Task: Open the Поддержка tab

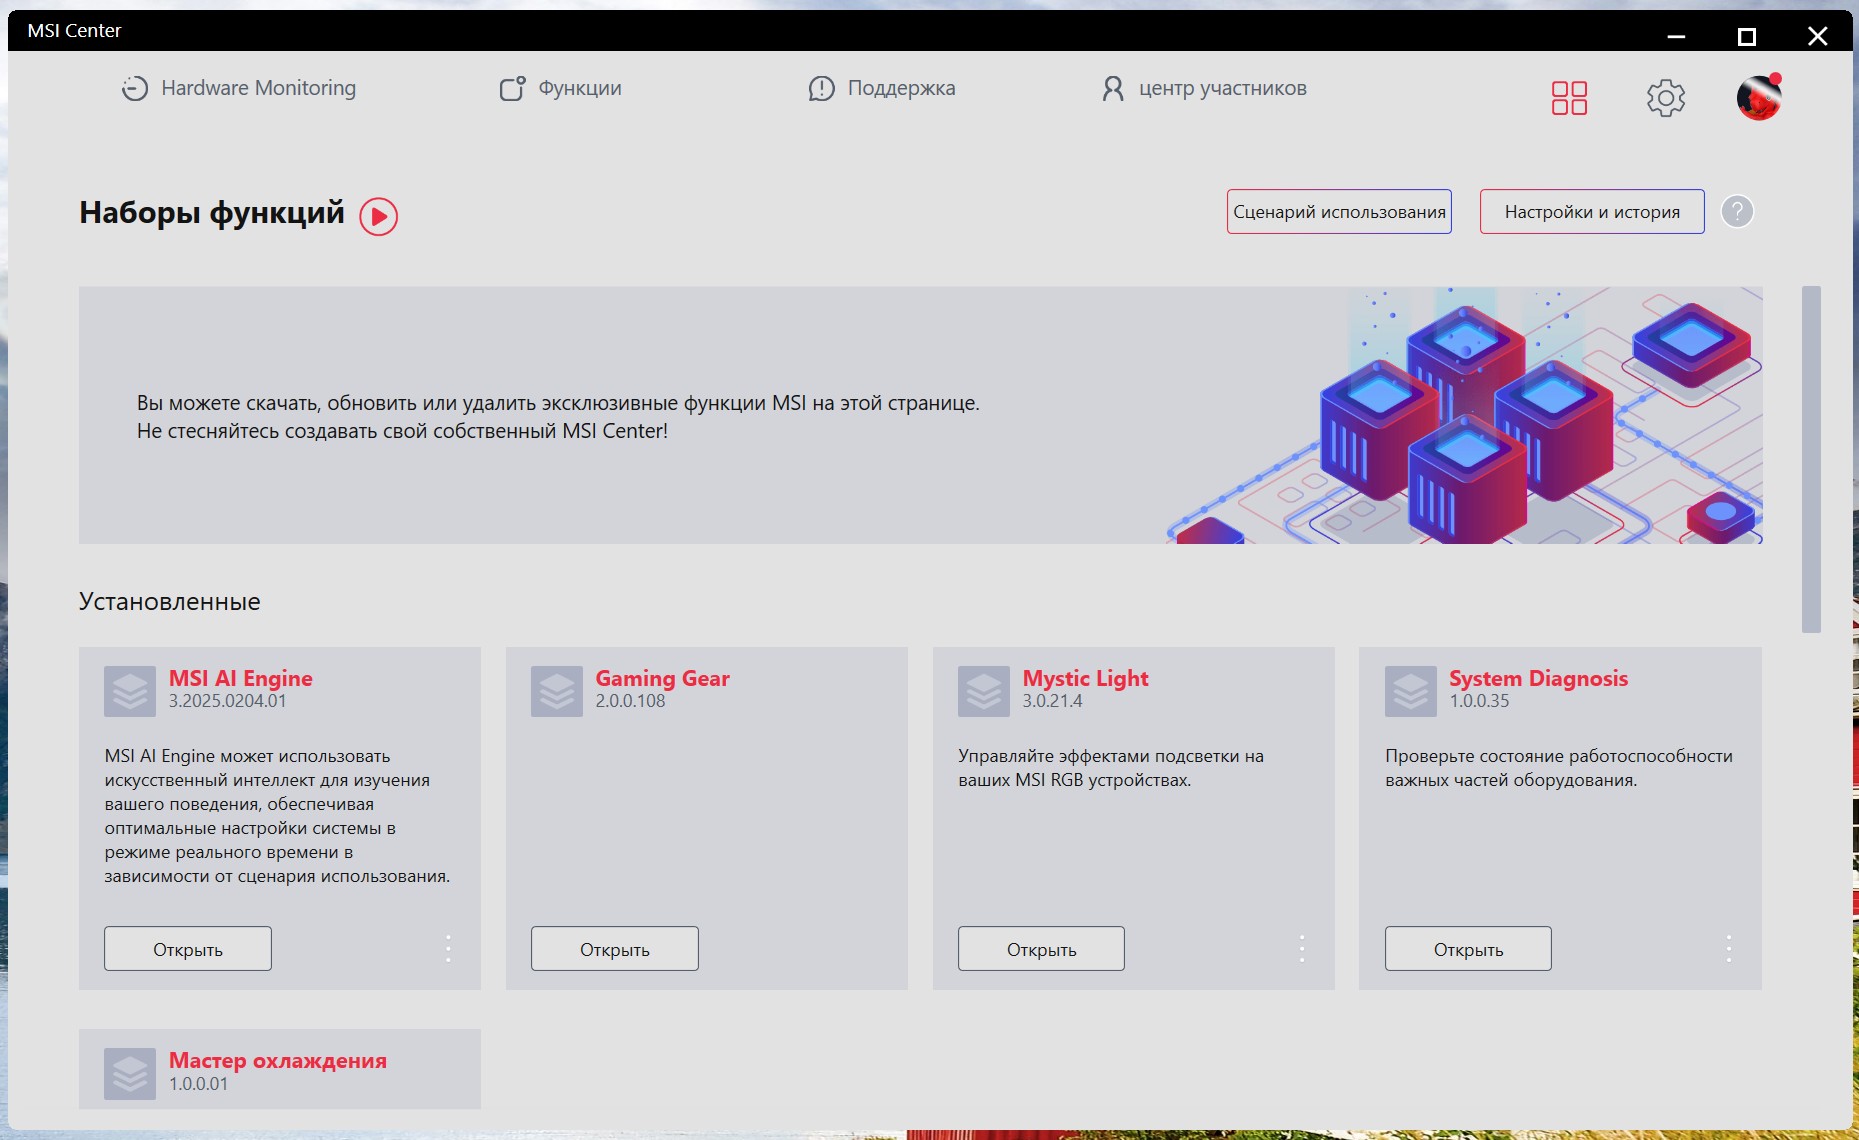Action: tap(881, 88)
